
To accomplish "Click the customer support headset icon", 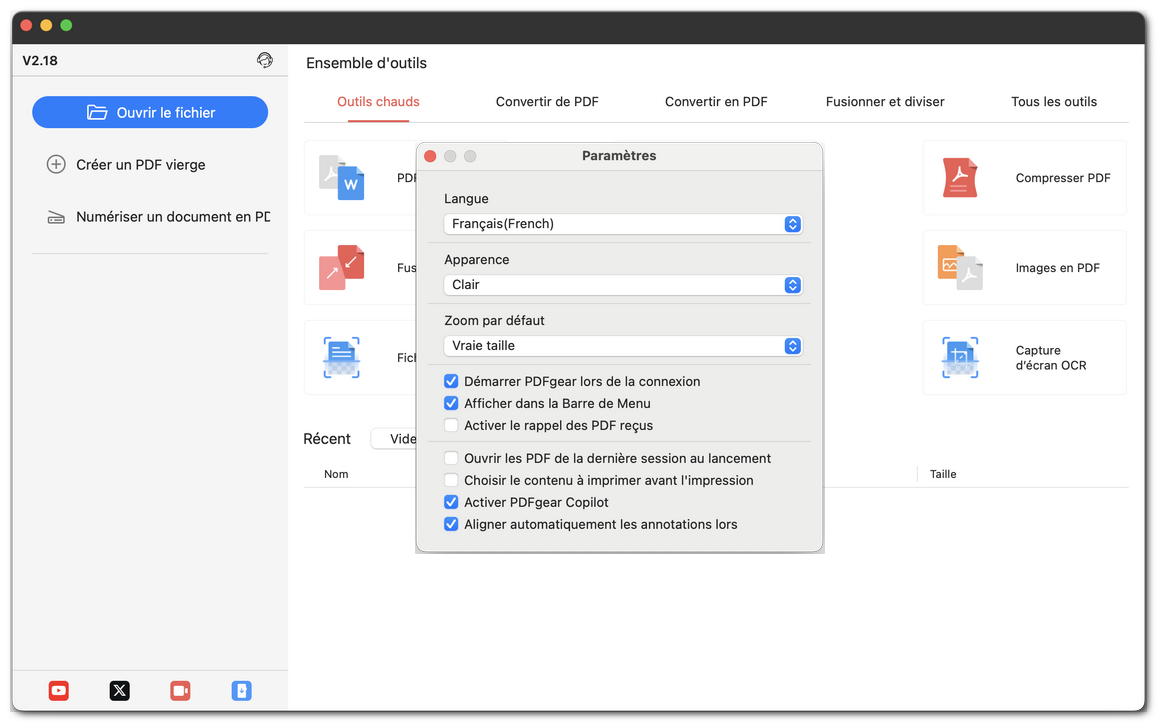I will pos(264,60).
